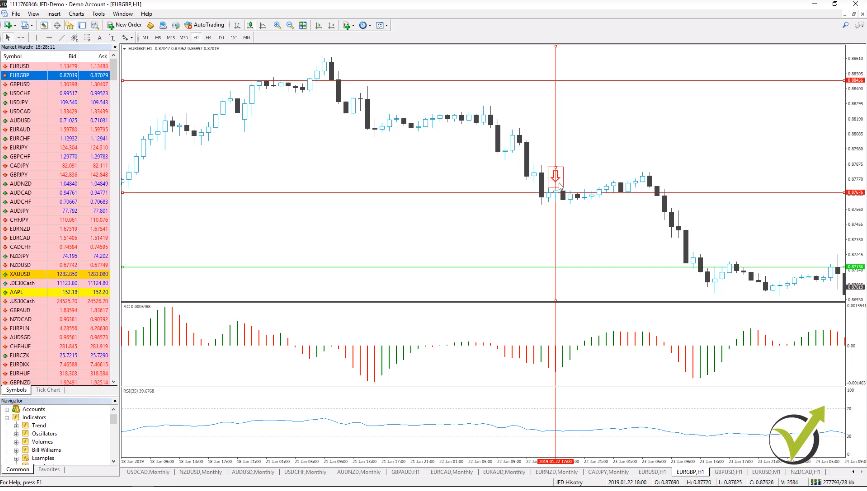Open the chart templates icon
The height and width of the screenshot is (491, 867).
pyautogui.click(x=380, y=25)
